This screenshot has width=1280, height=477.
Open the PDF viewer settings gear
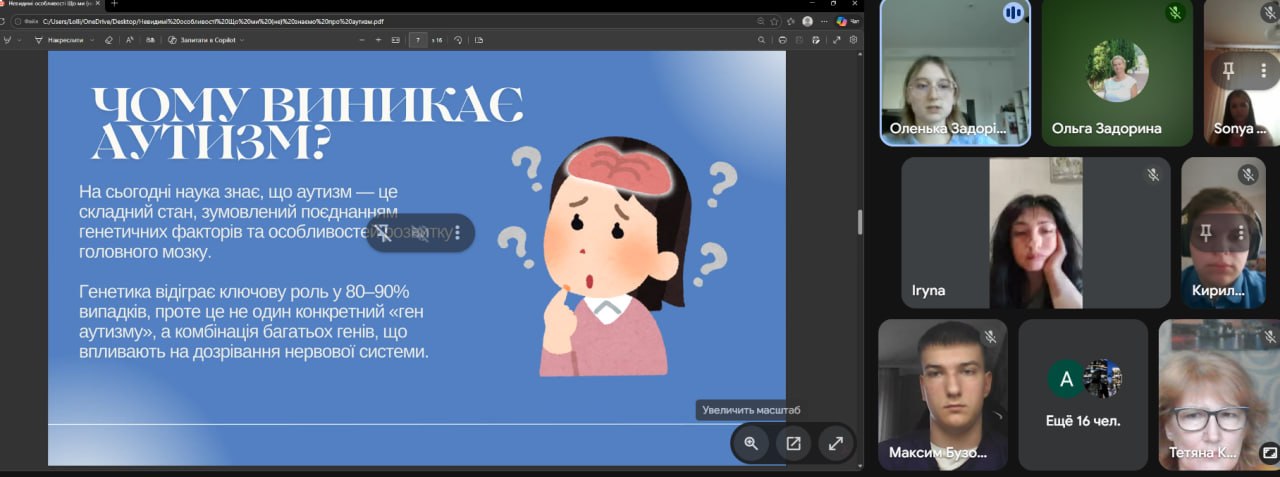click(x=853, y=40)
